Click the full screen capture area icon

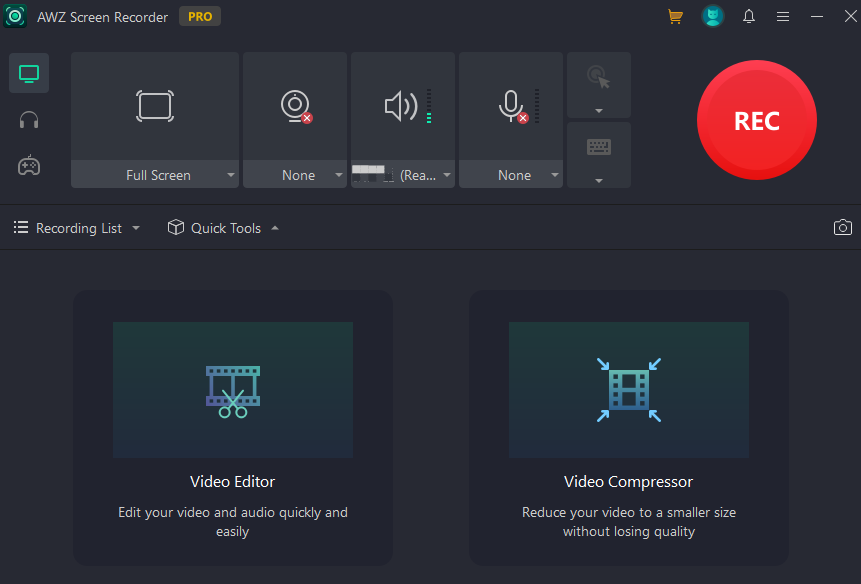[155, 106]
